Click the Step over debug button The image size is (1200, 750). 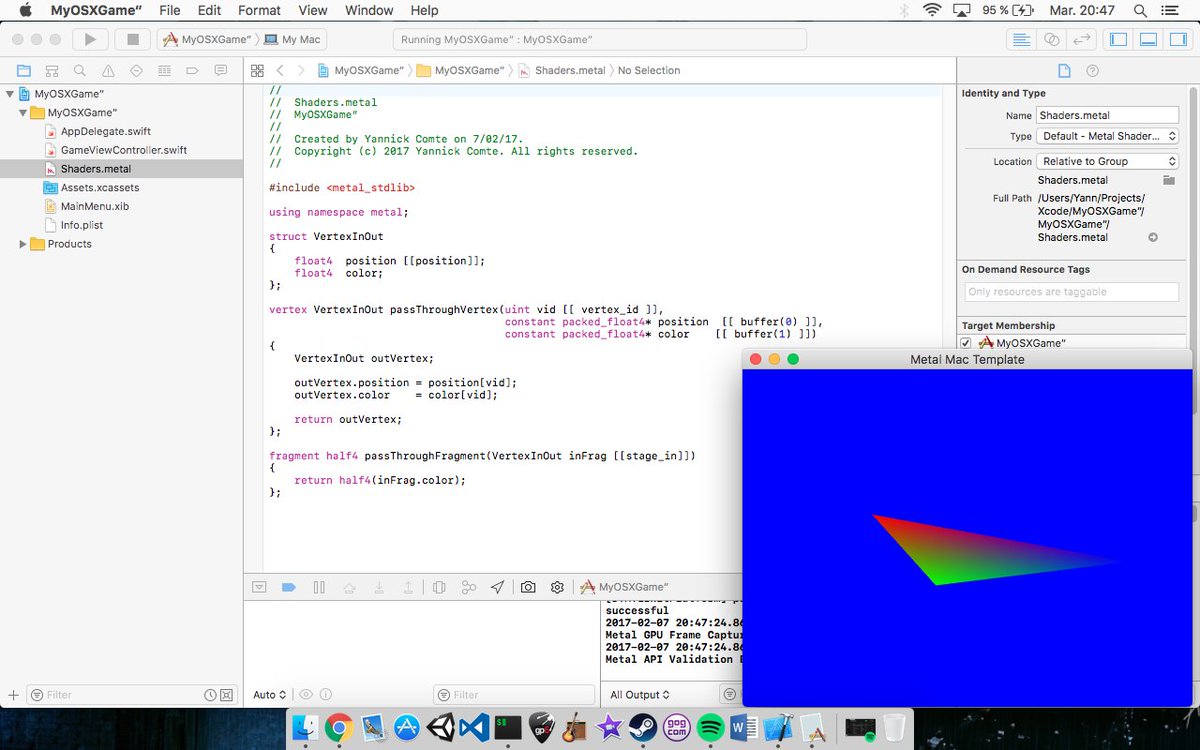[x=349, y=587]
